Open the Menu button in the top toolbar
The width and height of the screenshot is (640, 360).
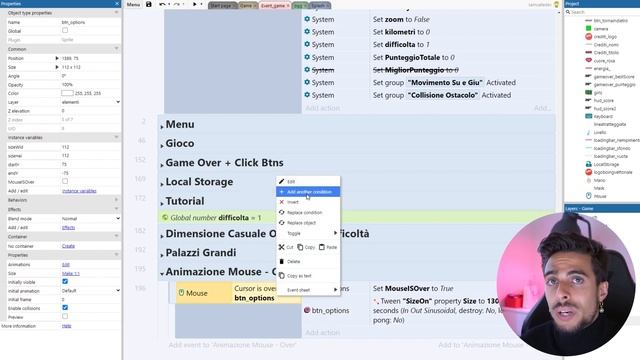133,4
